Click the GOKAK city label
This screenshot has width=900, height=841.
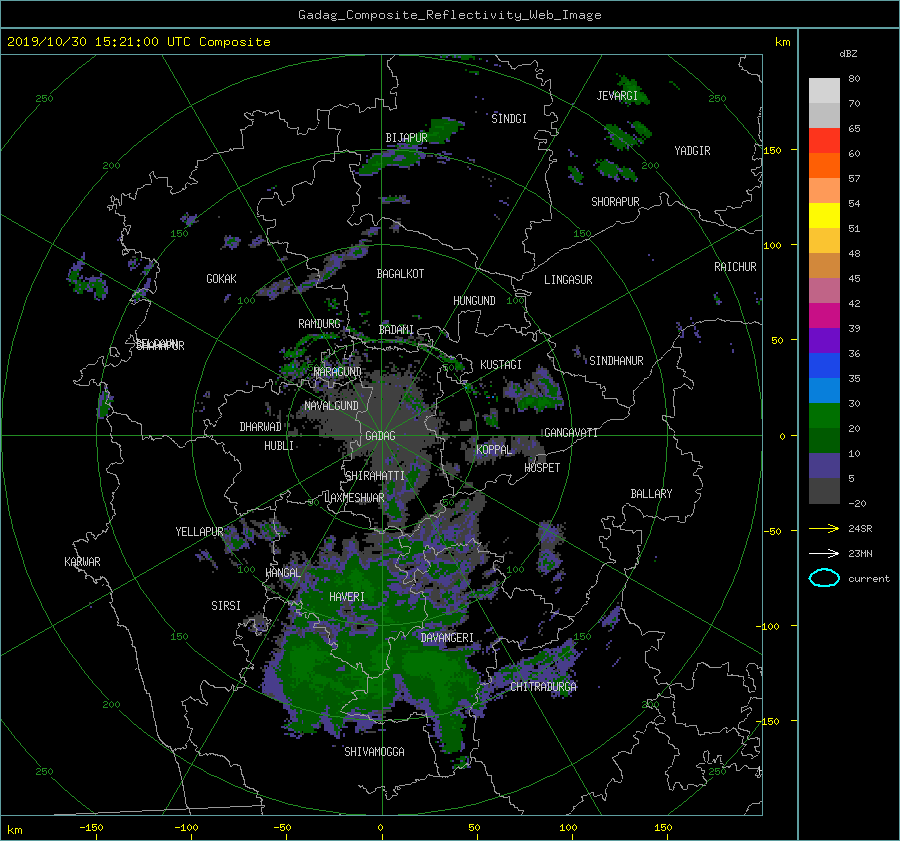click(x=221, y=279)
